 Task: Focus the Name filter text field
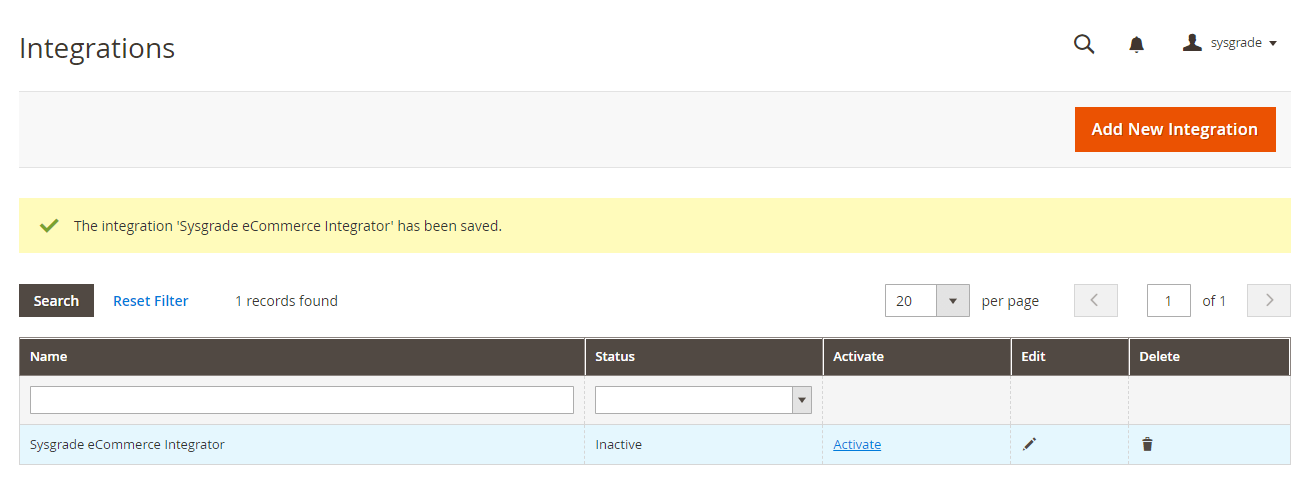302,400
